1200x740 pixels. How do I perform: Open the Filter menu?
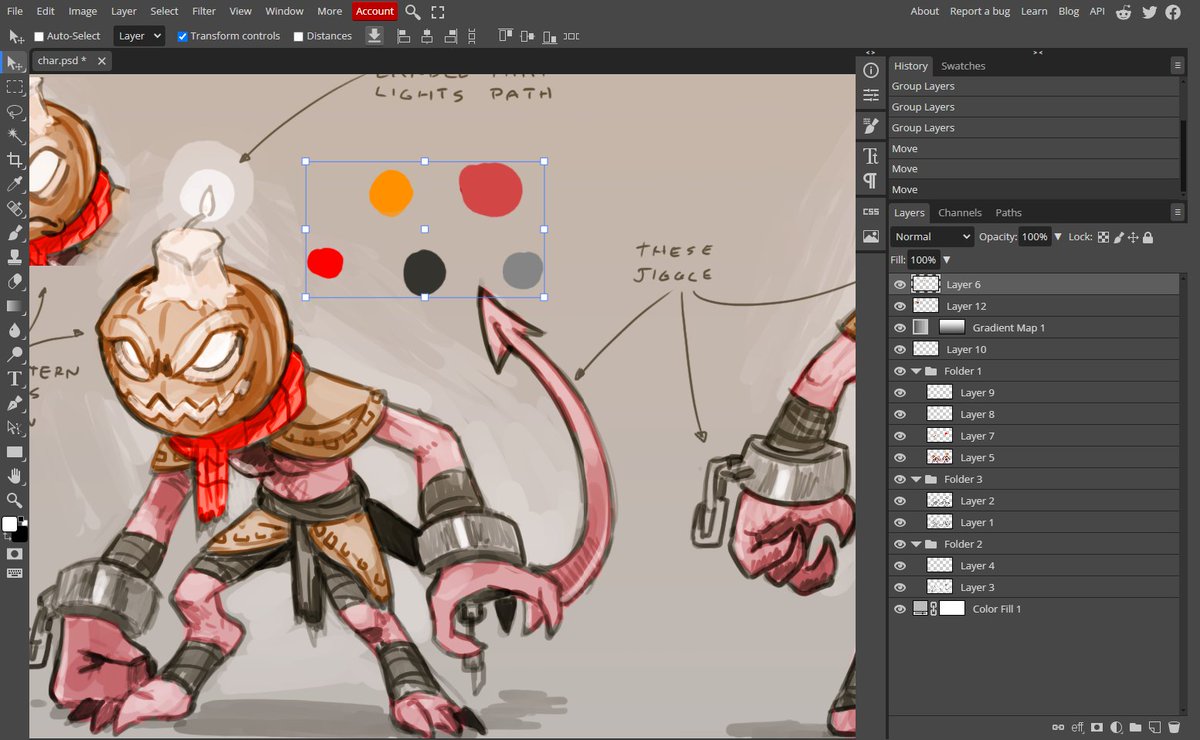click(x=204, y=11)
